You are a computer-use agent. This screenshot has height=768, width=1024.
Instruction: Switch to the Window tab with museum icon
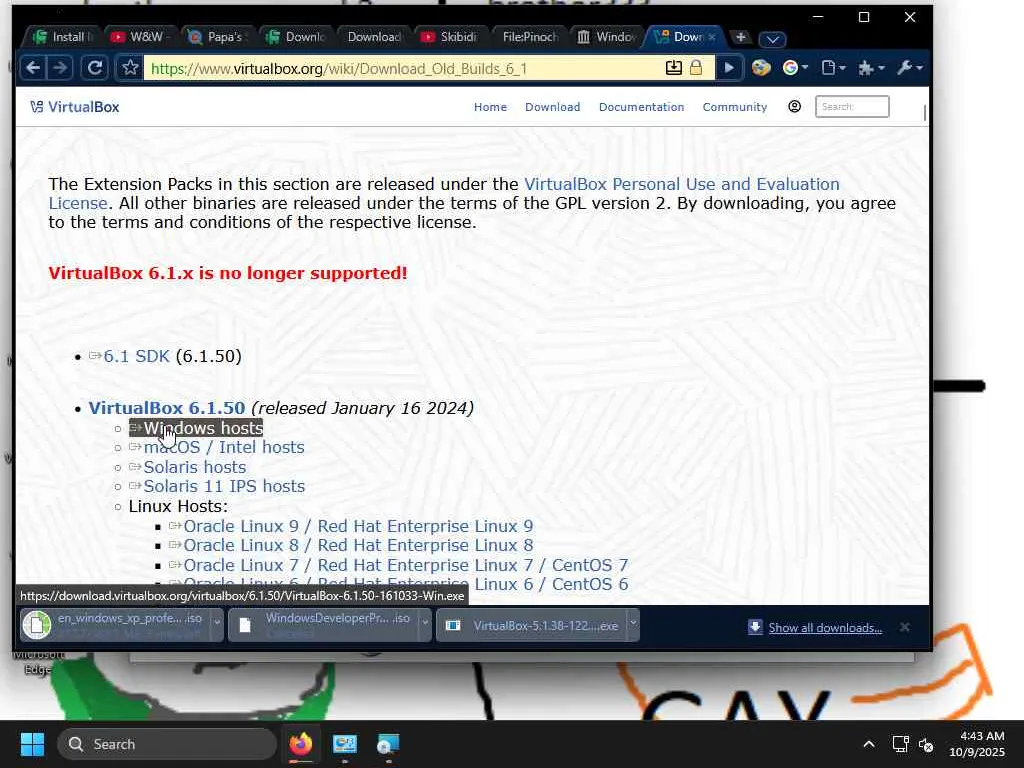606,37
